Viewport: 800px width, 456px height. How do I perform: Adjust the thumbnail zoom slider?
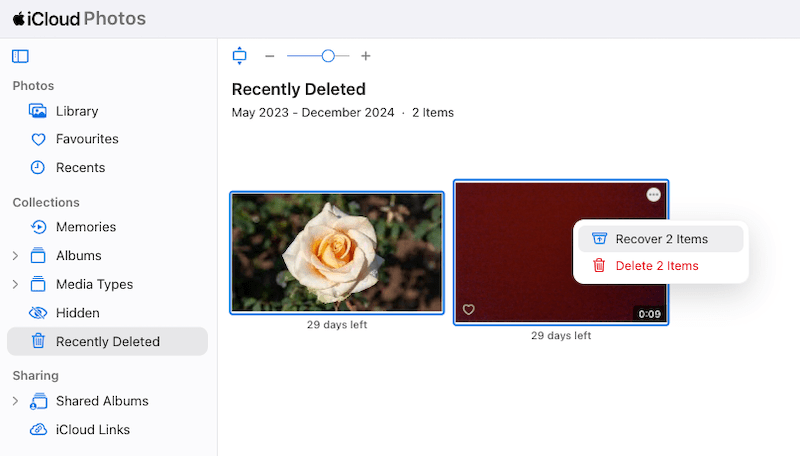[x=328, y=56]
